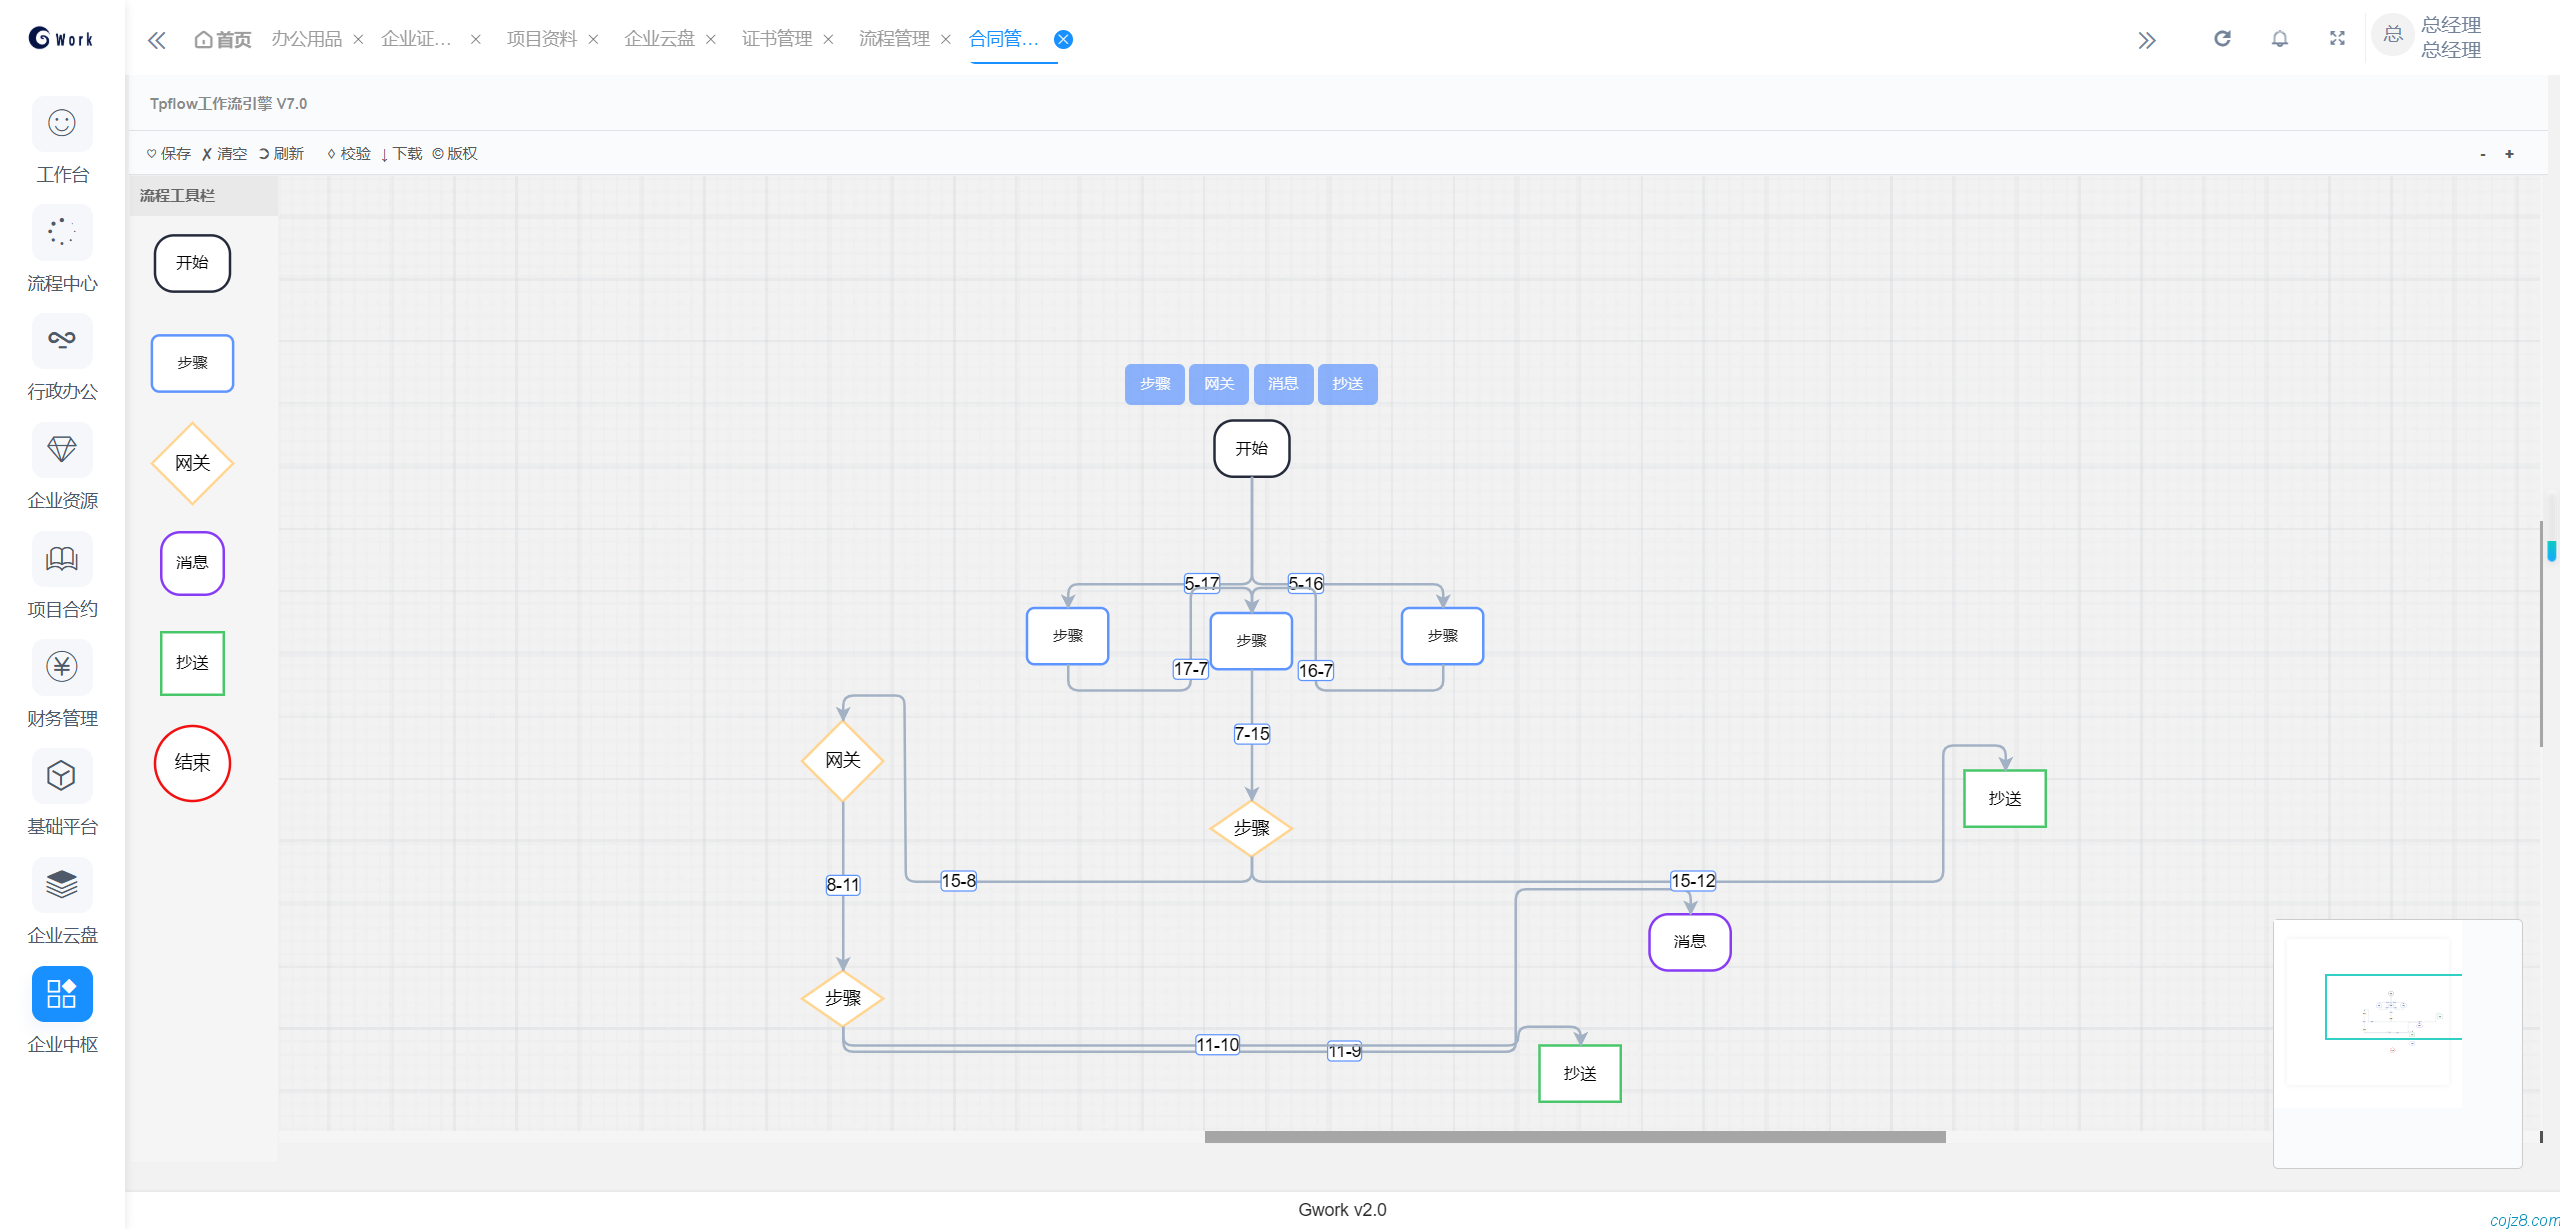2560x1229 pixels.
Task: Refresh page with the reload icon
Action: tap(2222, 38)
